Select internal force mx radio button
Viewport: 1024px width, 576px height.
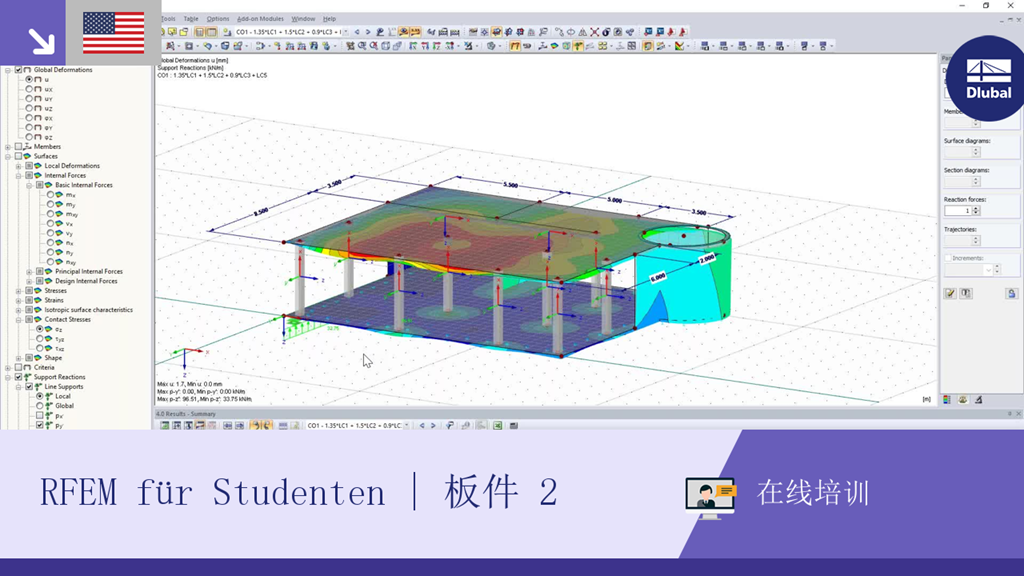pyautogui.click(x=50, y=195)
